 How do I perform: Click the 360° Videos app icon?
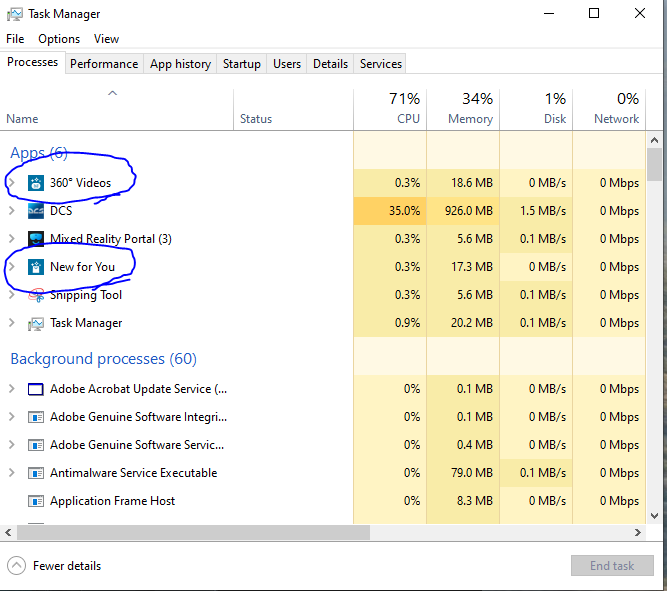[x=36, y=183]
